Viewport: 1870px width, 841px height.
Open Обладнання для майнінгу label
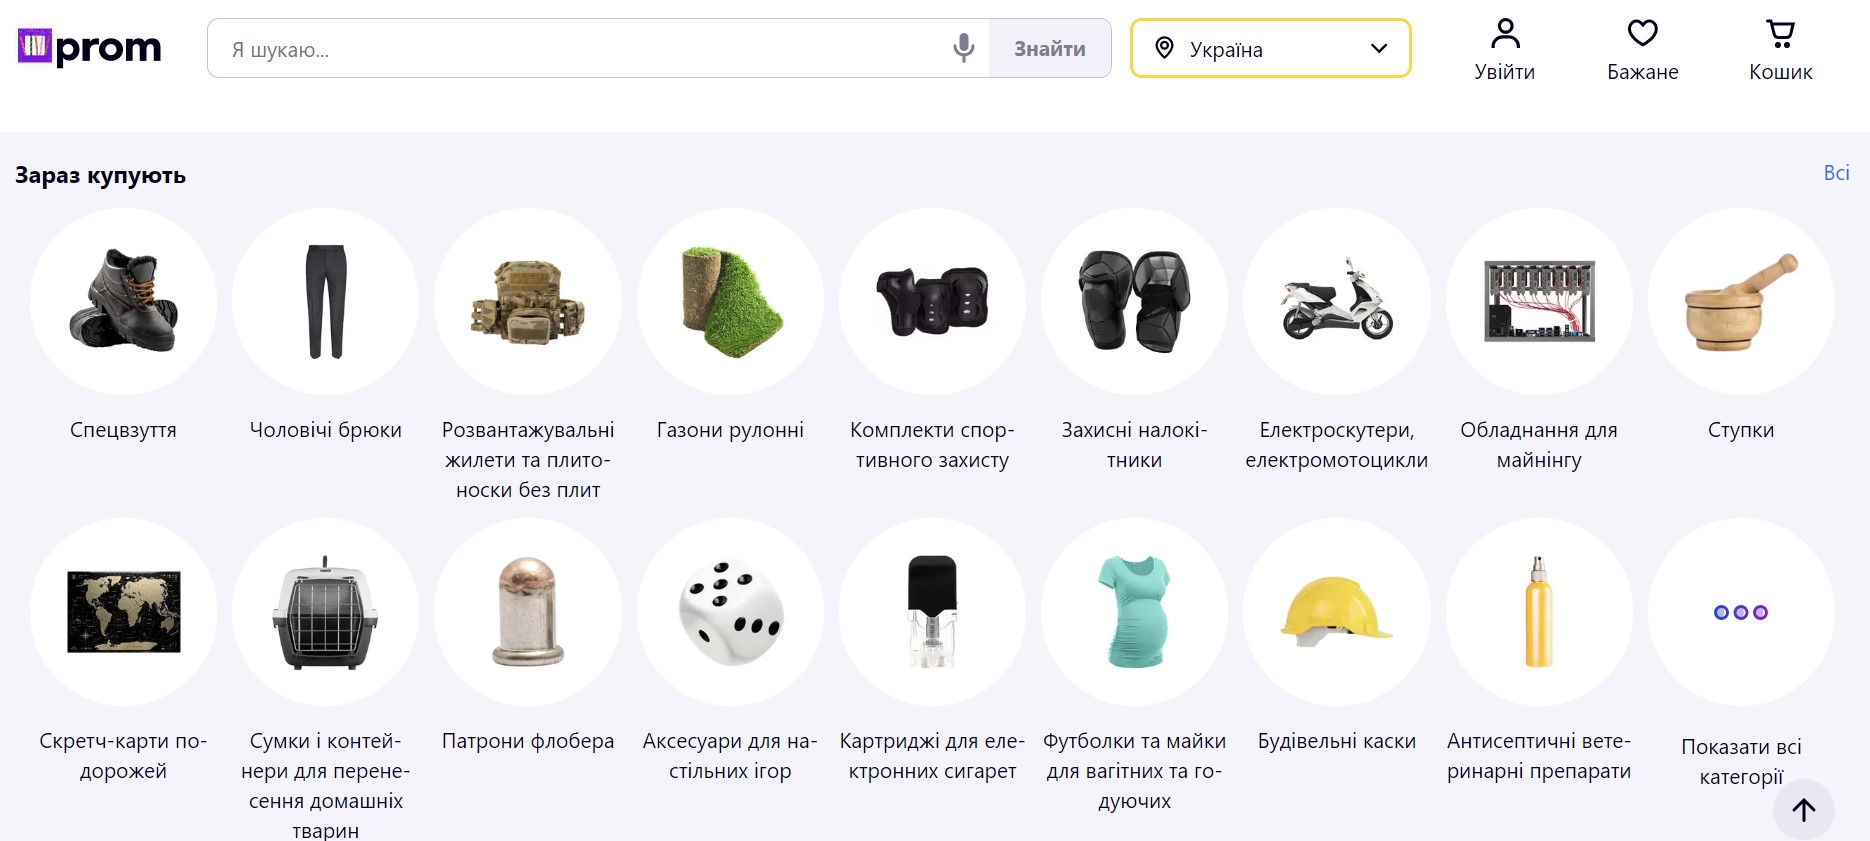tap(1539, 445)
